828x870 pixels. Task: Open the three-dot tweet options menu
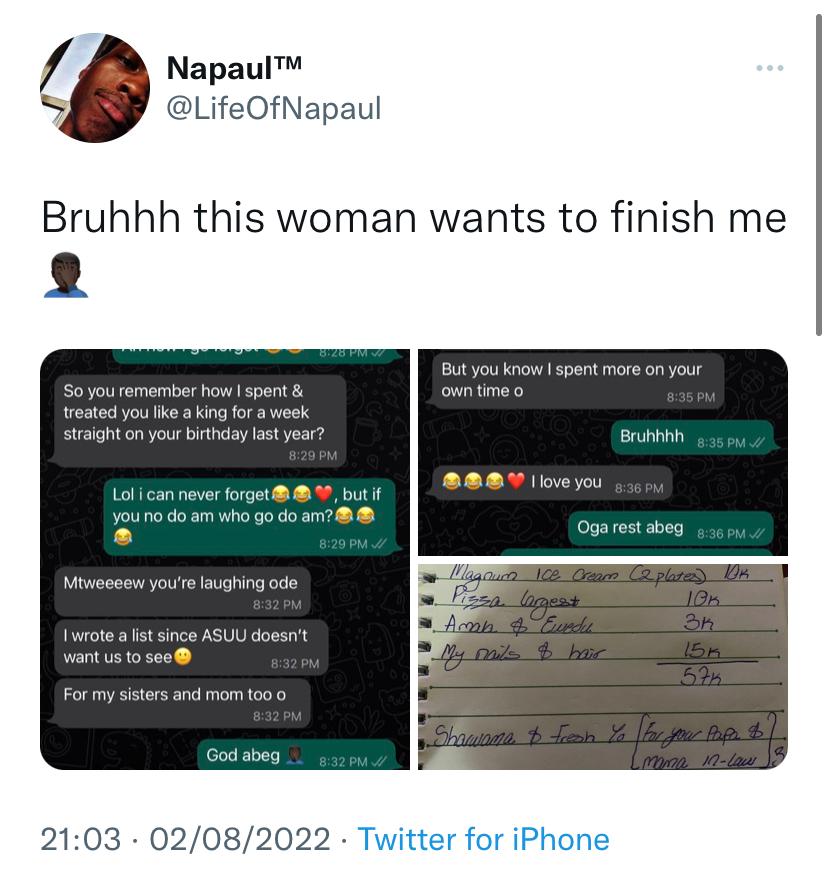(770, 68)
